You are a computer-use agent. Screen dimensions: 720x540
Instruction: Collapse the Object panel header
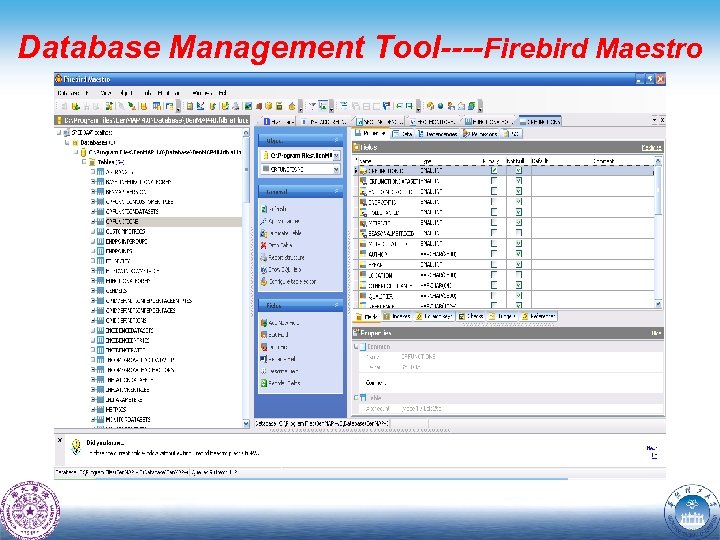pos(336,140)
